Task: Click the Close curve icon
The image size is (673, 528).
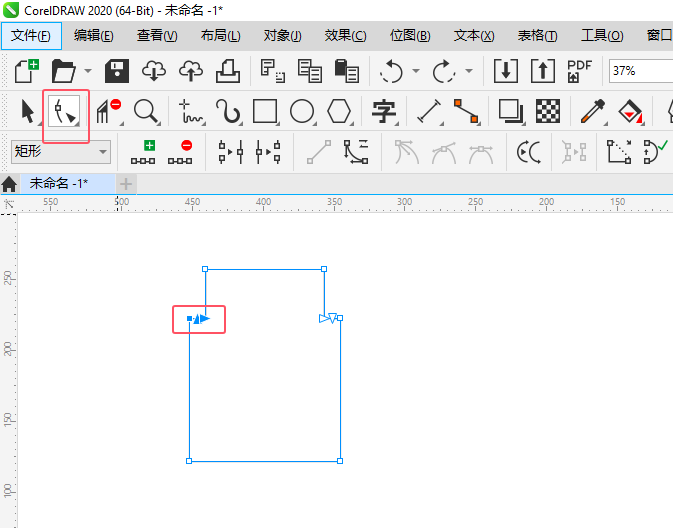Action: pos(655,152)
